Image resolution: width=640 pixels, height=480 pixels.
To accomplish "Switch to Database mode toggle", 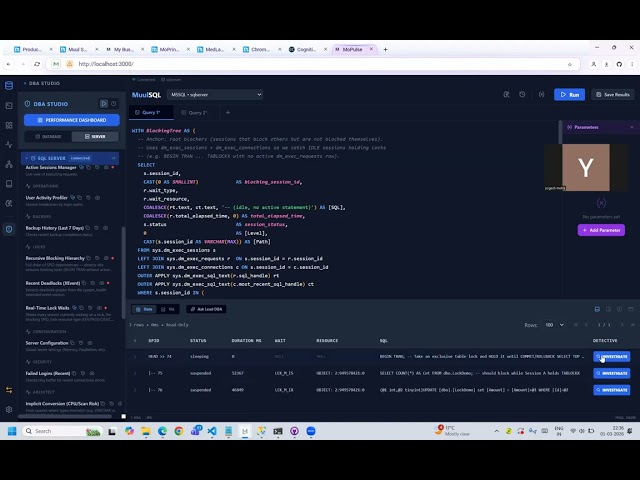I will click(x=48, y=136).
